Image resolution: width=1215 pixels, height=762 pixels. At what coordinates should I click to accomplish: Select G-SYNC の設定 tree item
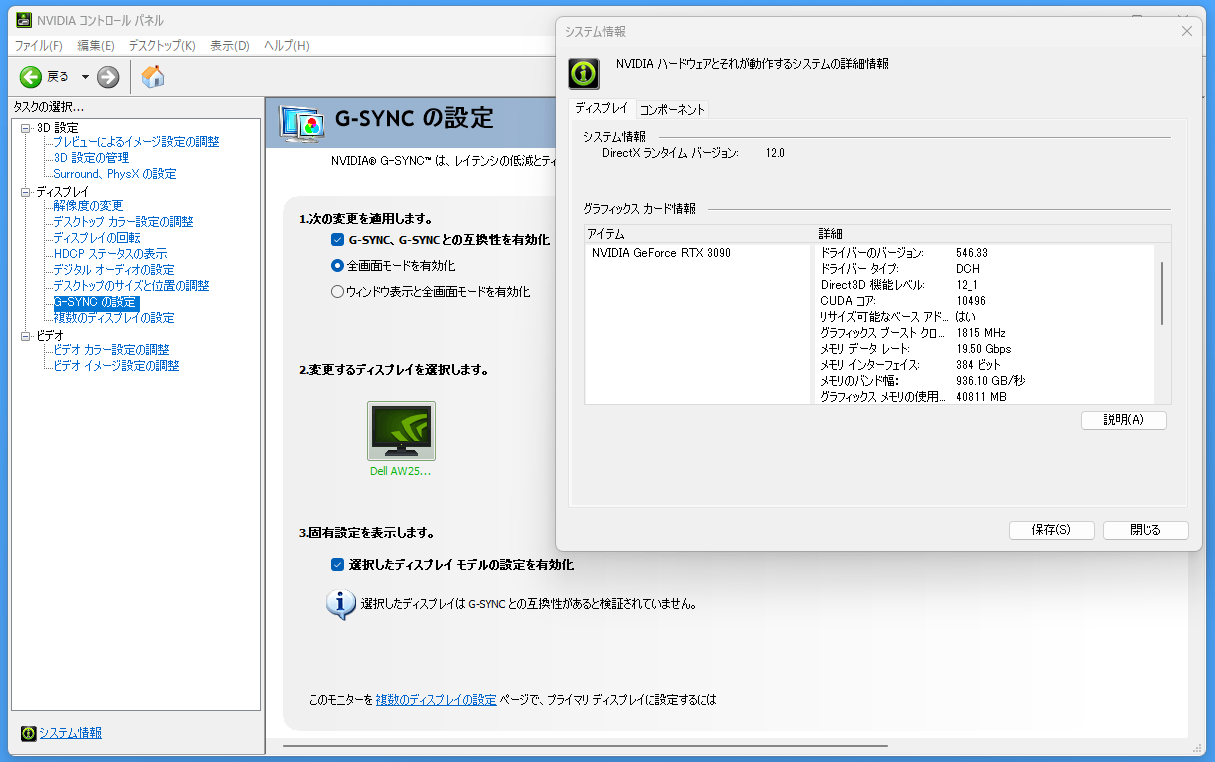[x=96, y=302]
